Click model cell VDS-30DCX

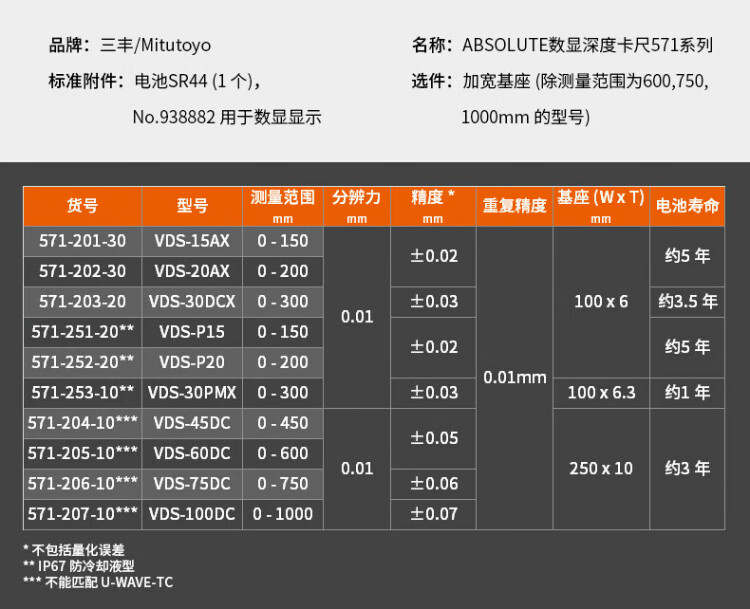coord(192,302)
